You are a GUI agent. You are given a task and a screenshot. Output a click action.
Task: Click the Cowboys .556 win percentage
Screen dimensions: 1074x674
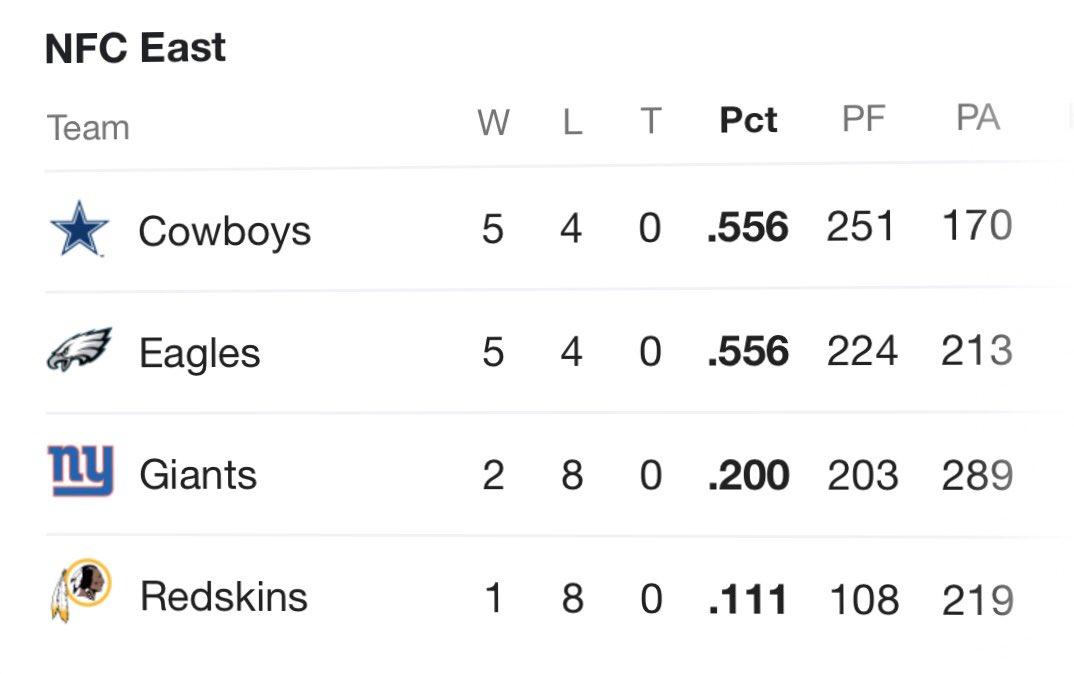(747, 229)
